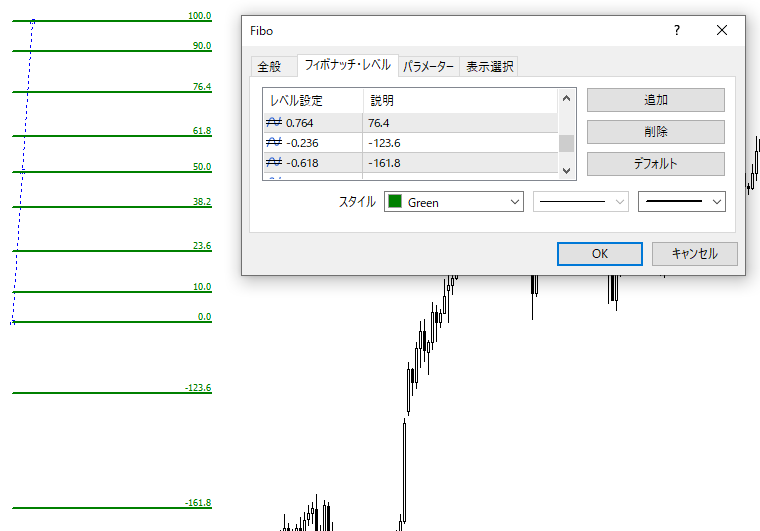
Task: Click the green color swatch
Action: (394, 202)
